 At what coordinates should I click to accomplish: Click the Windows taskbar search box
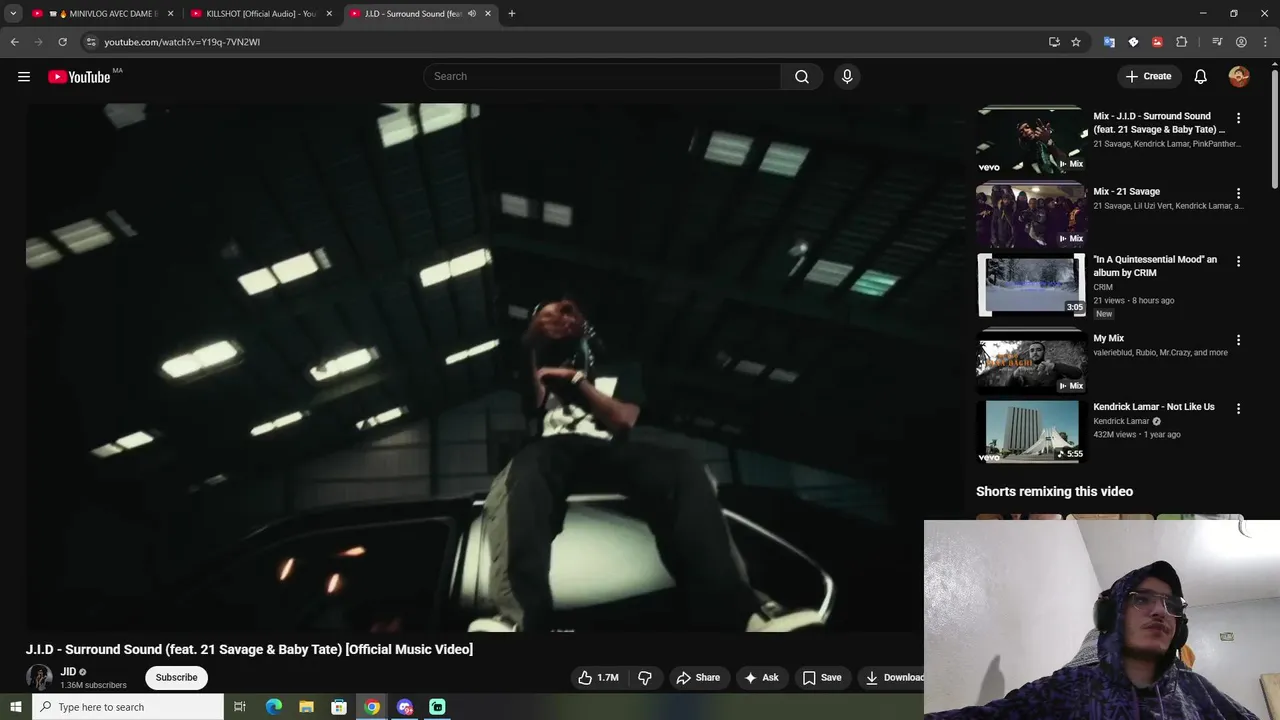click(128, 707)
